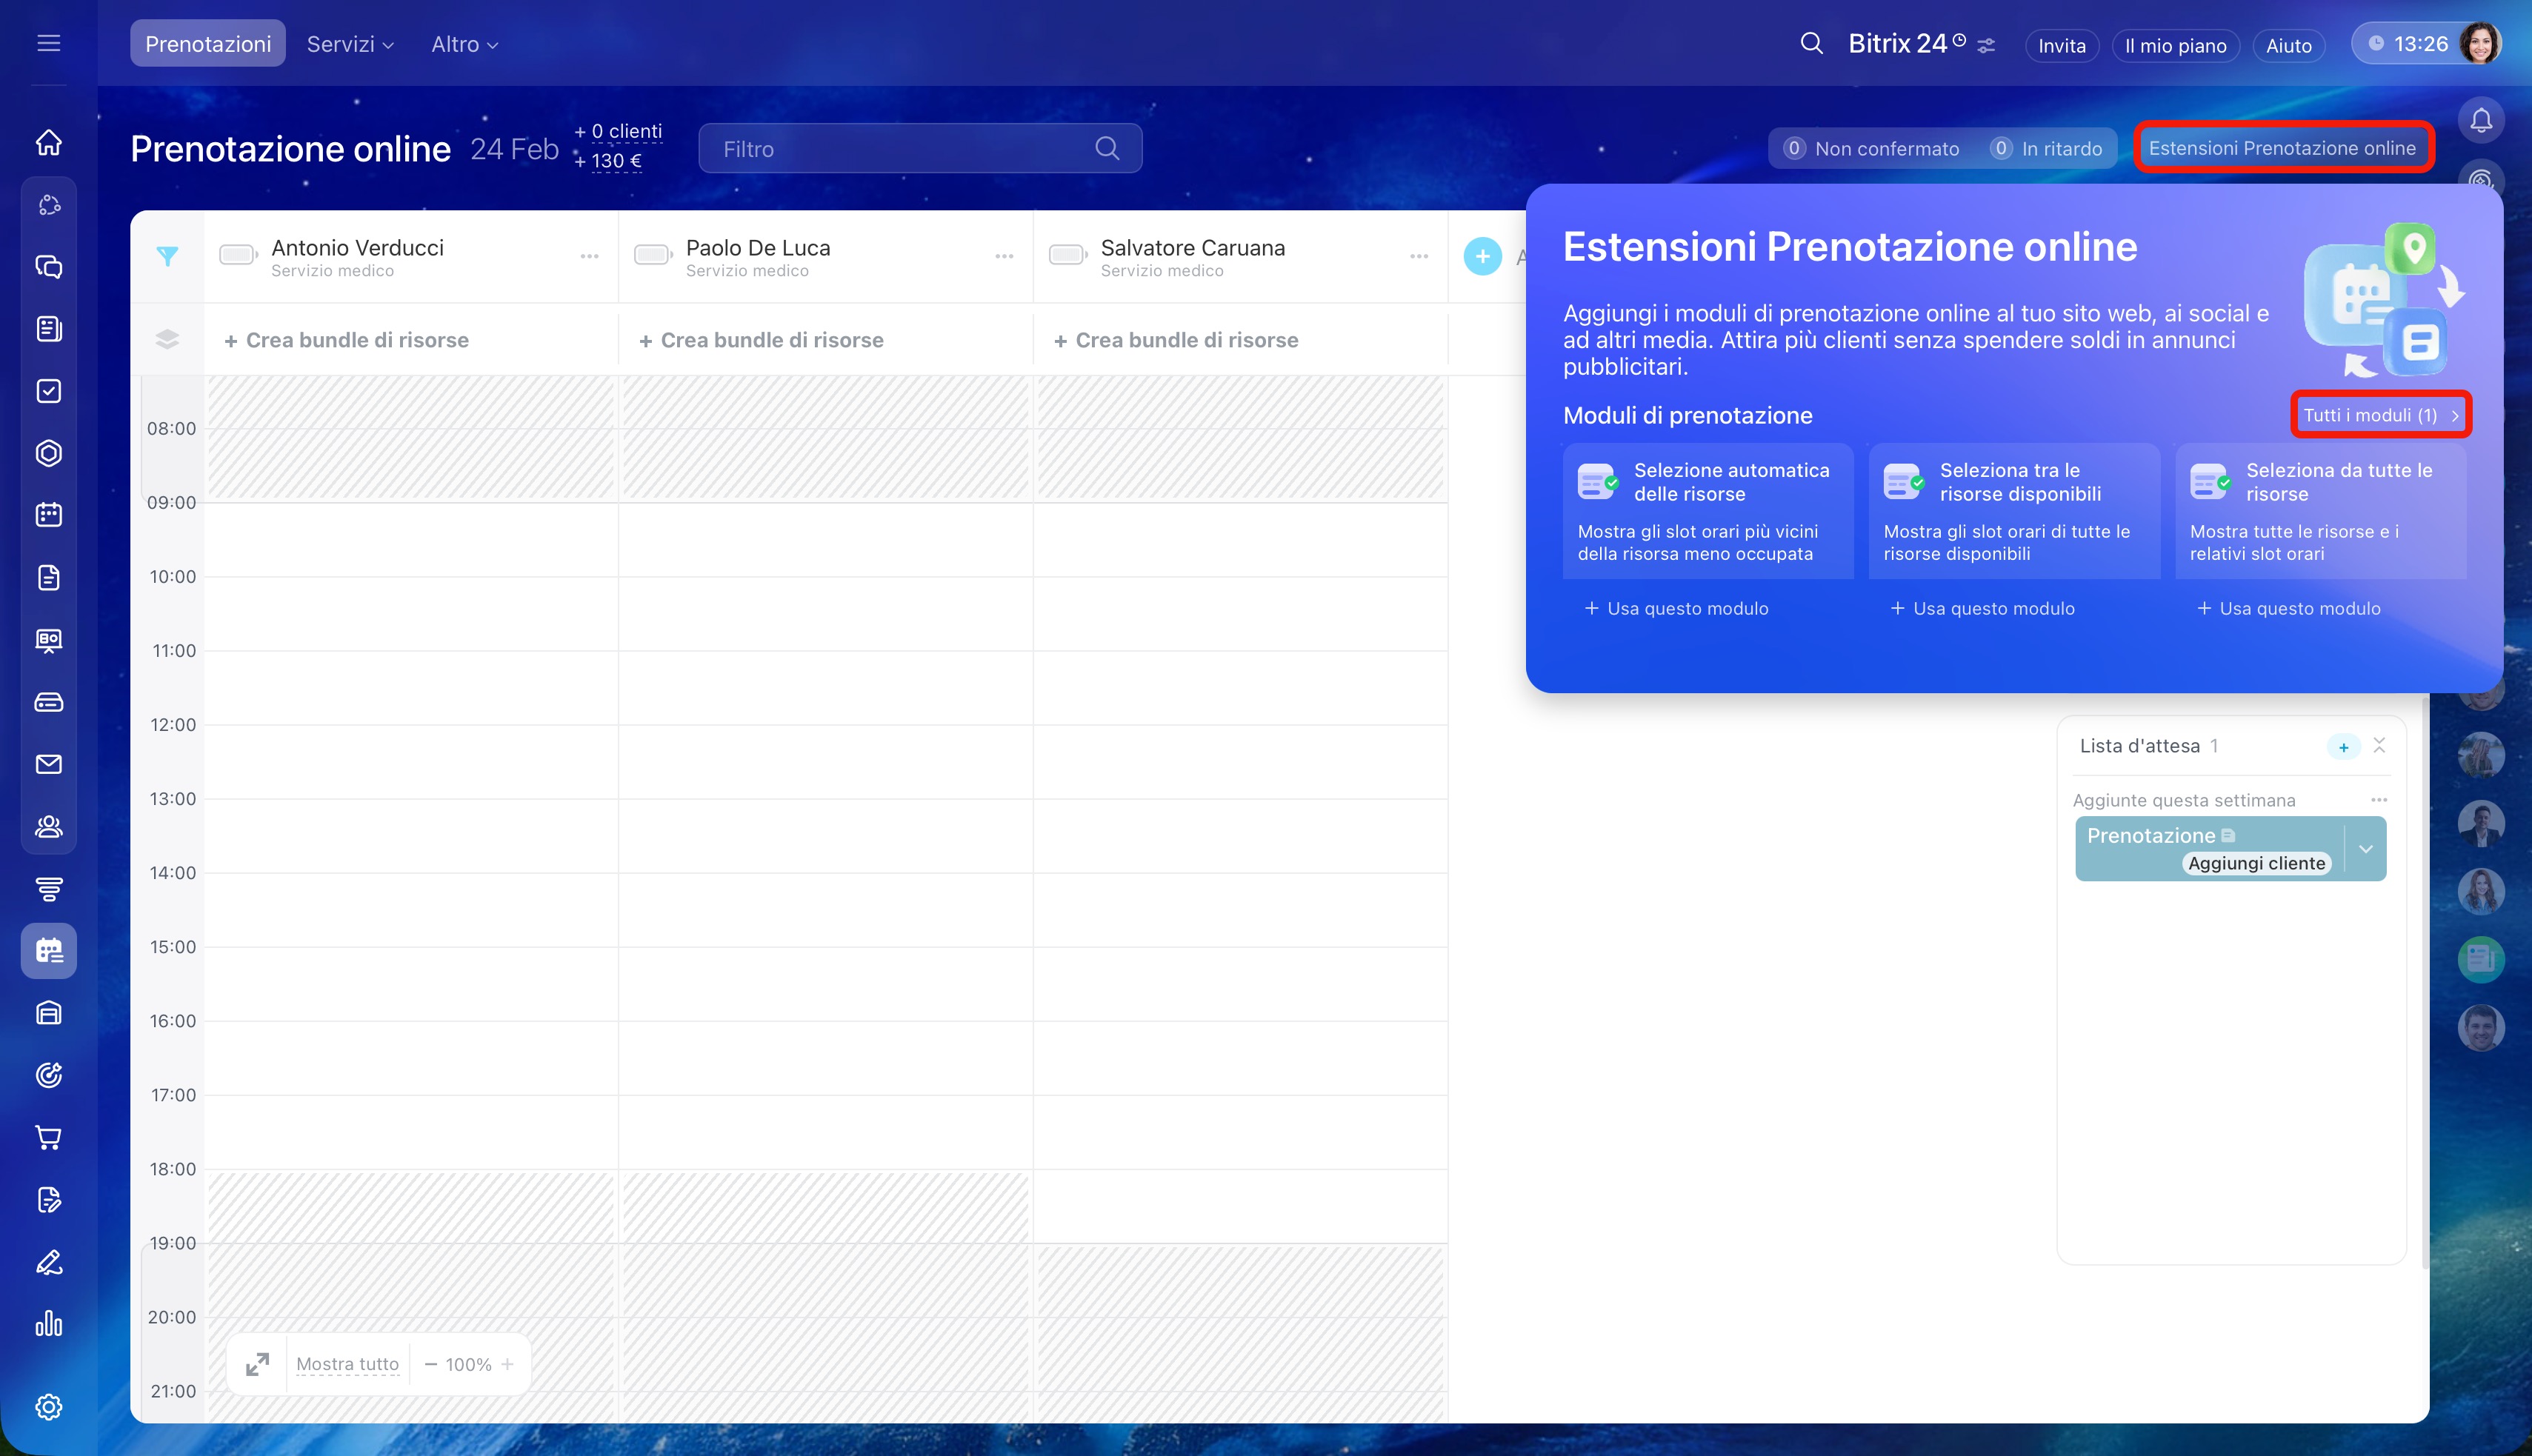Open the shopping cart sidebar icon
Image resolution: width=2532 pixels, height=1456 pixels.
pos(48,1138)
